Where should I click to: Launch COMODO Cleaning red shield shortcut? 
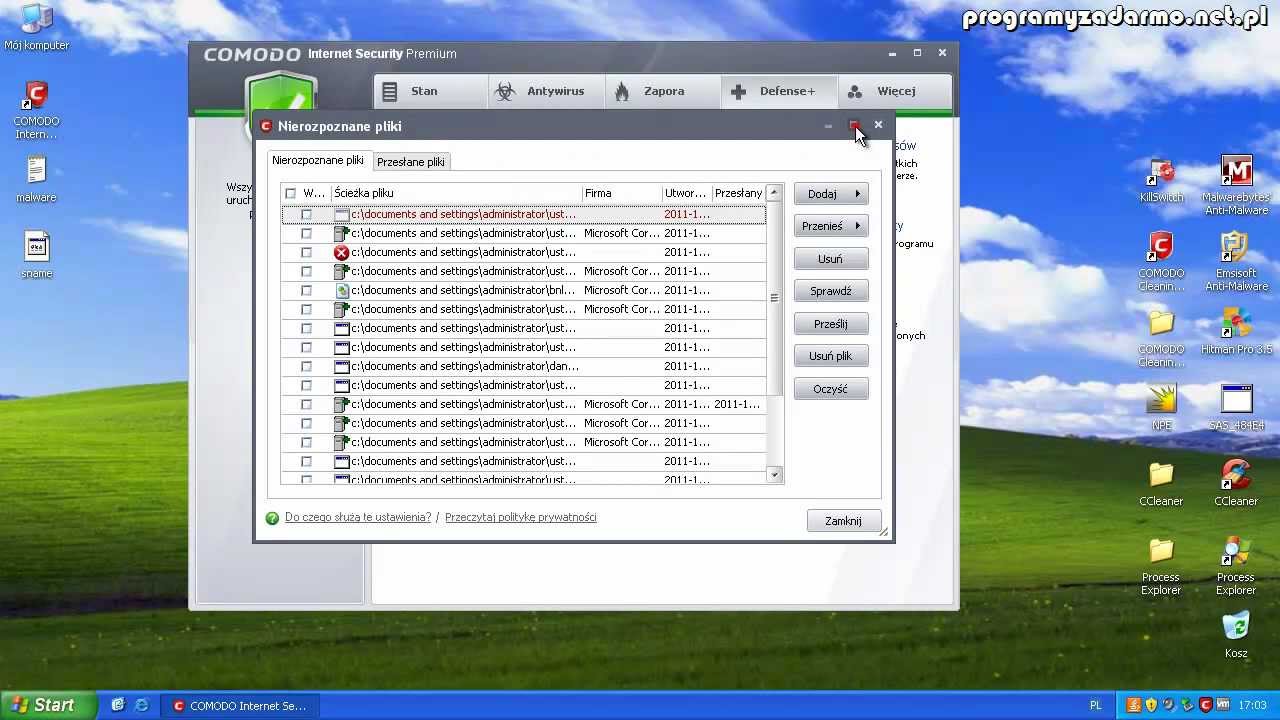(1161, 262)
